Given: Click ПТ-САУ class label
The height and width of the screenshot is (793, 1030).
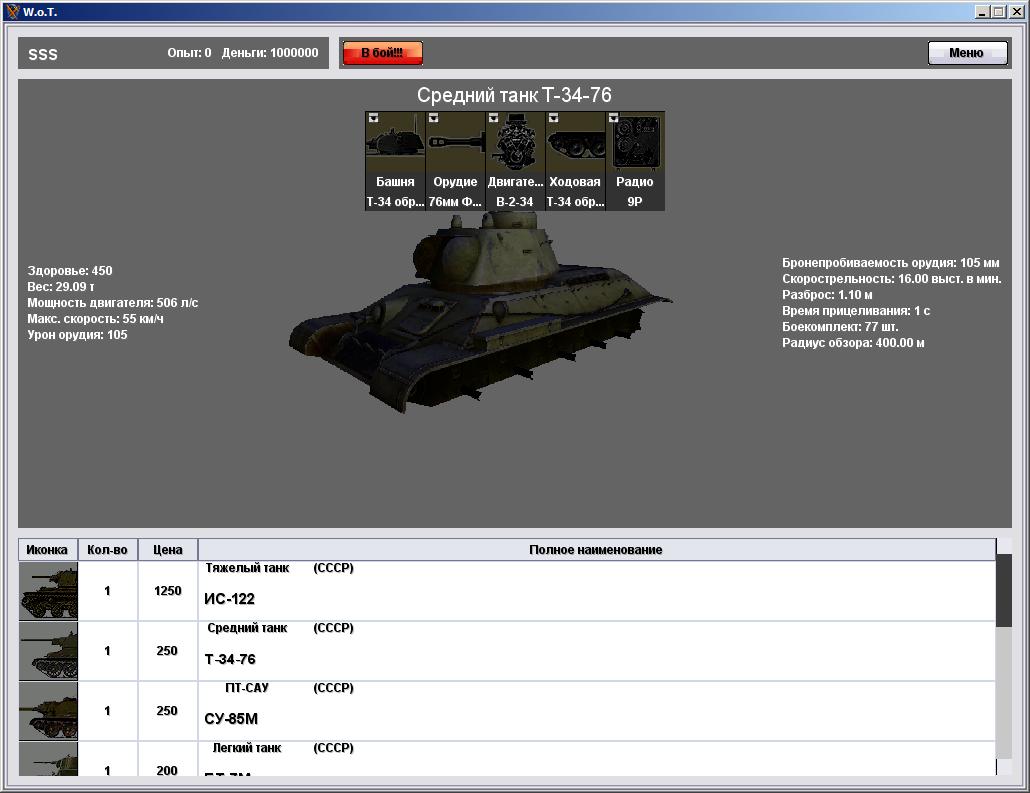Looking at the screenshot, I should (247, 688).
